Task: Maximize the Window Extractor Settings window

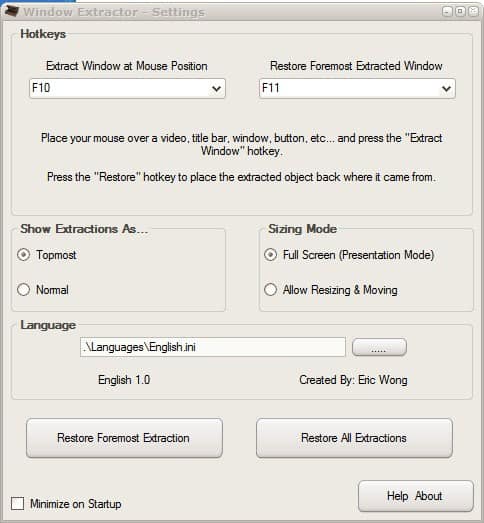Action: click(460, 12)
